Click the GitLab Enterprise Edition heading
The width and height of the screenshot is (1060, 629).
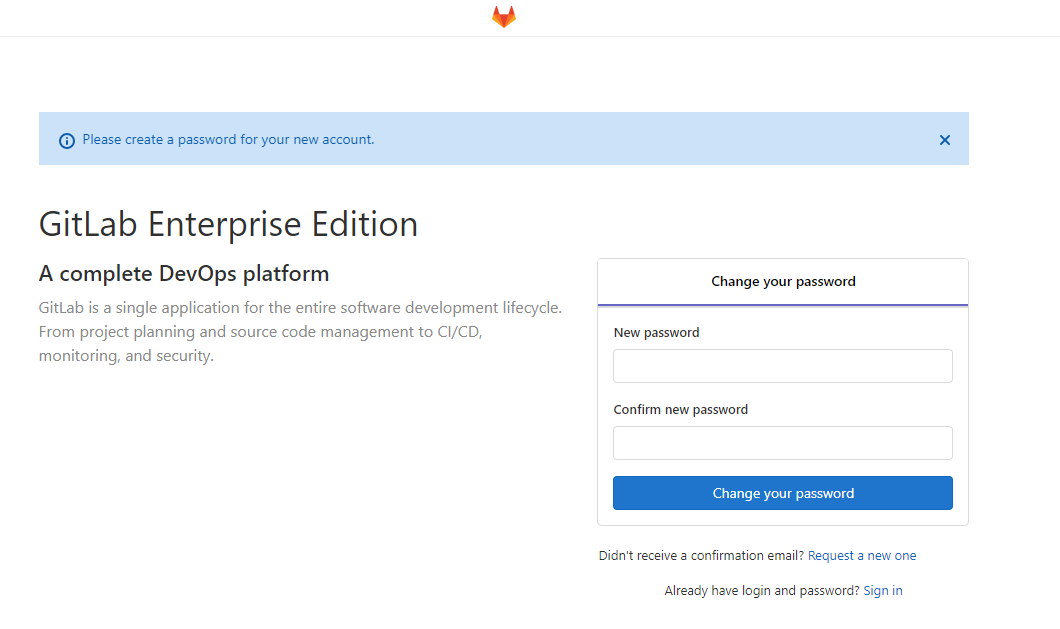228,224
